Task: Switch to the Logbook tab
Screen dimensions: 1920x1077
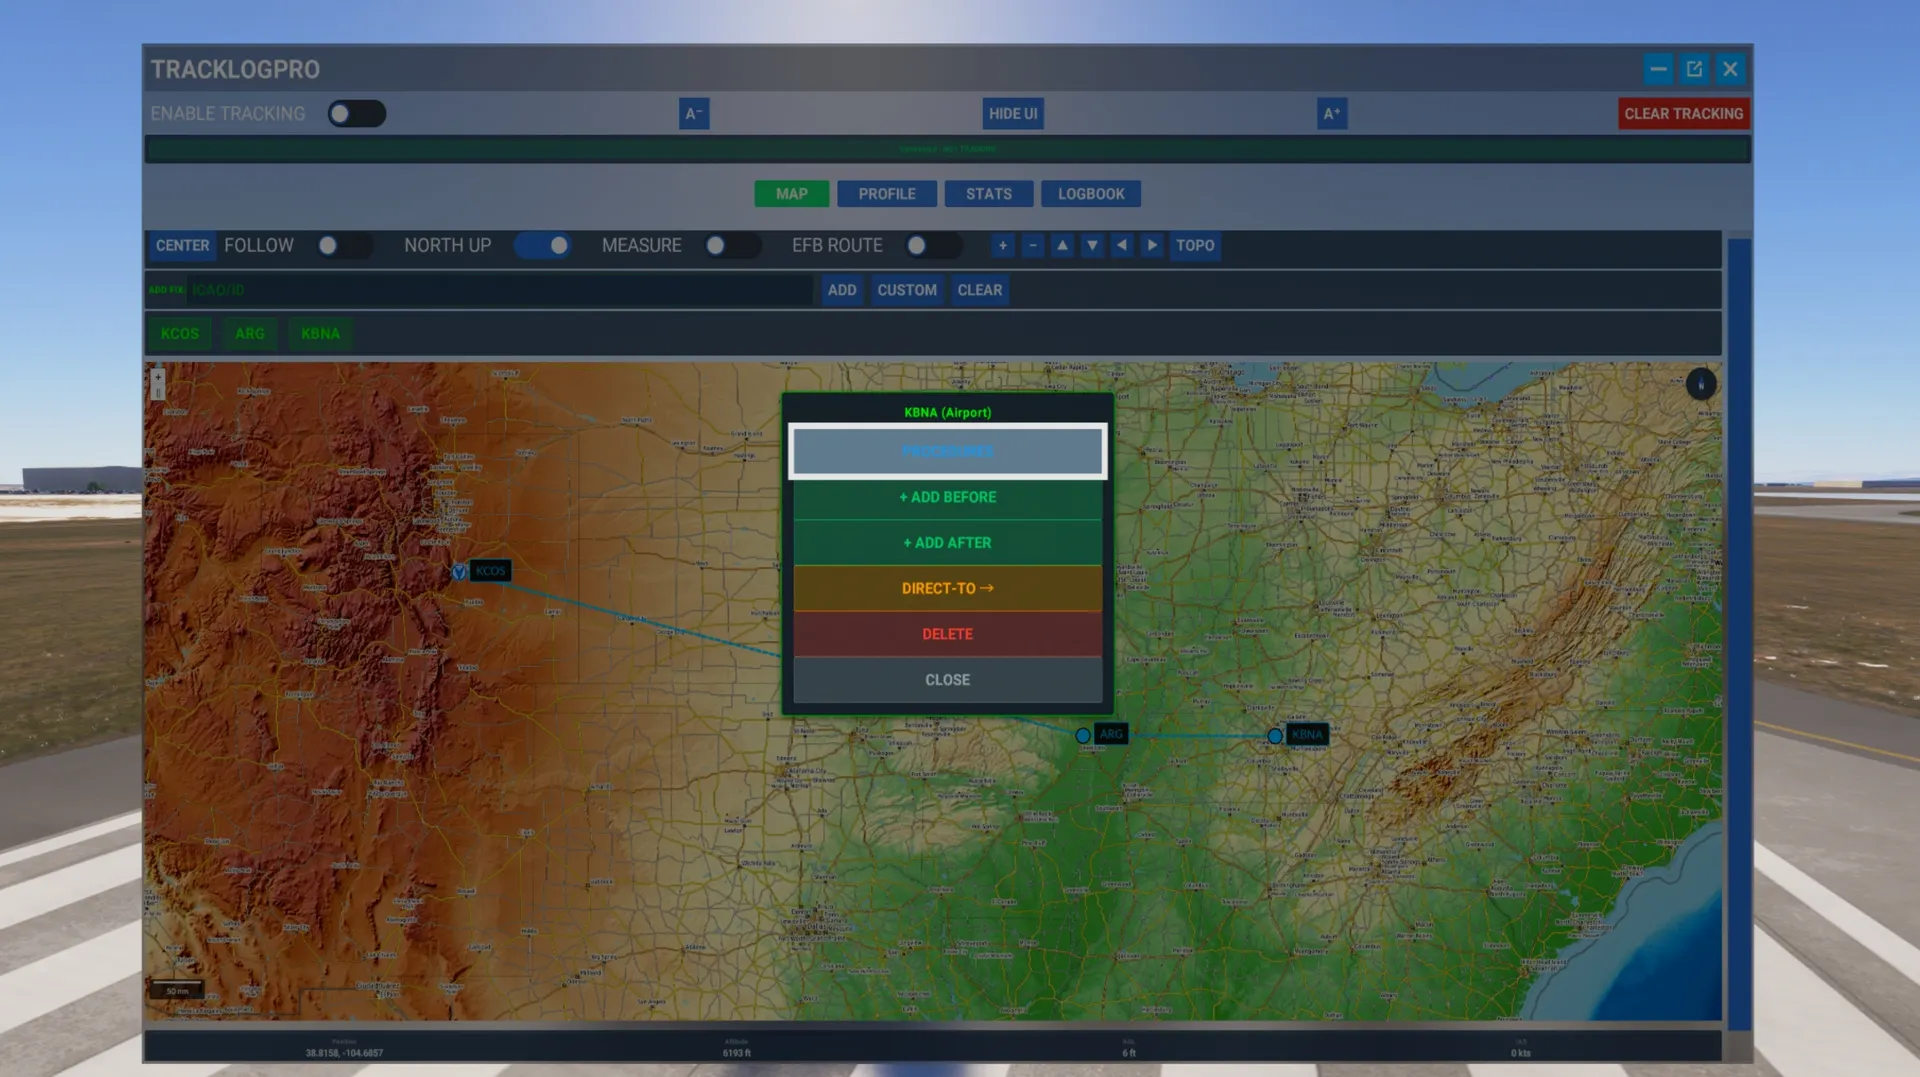Action: pyautogui.click(x=1090, y=194)
